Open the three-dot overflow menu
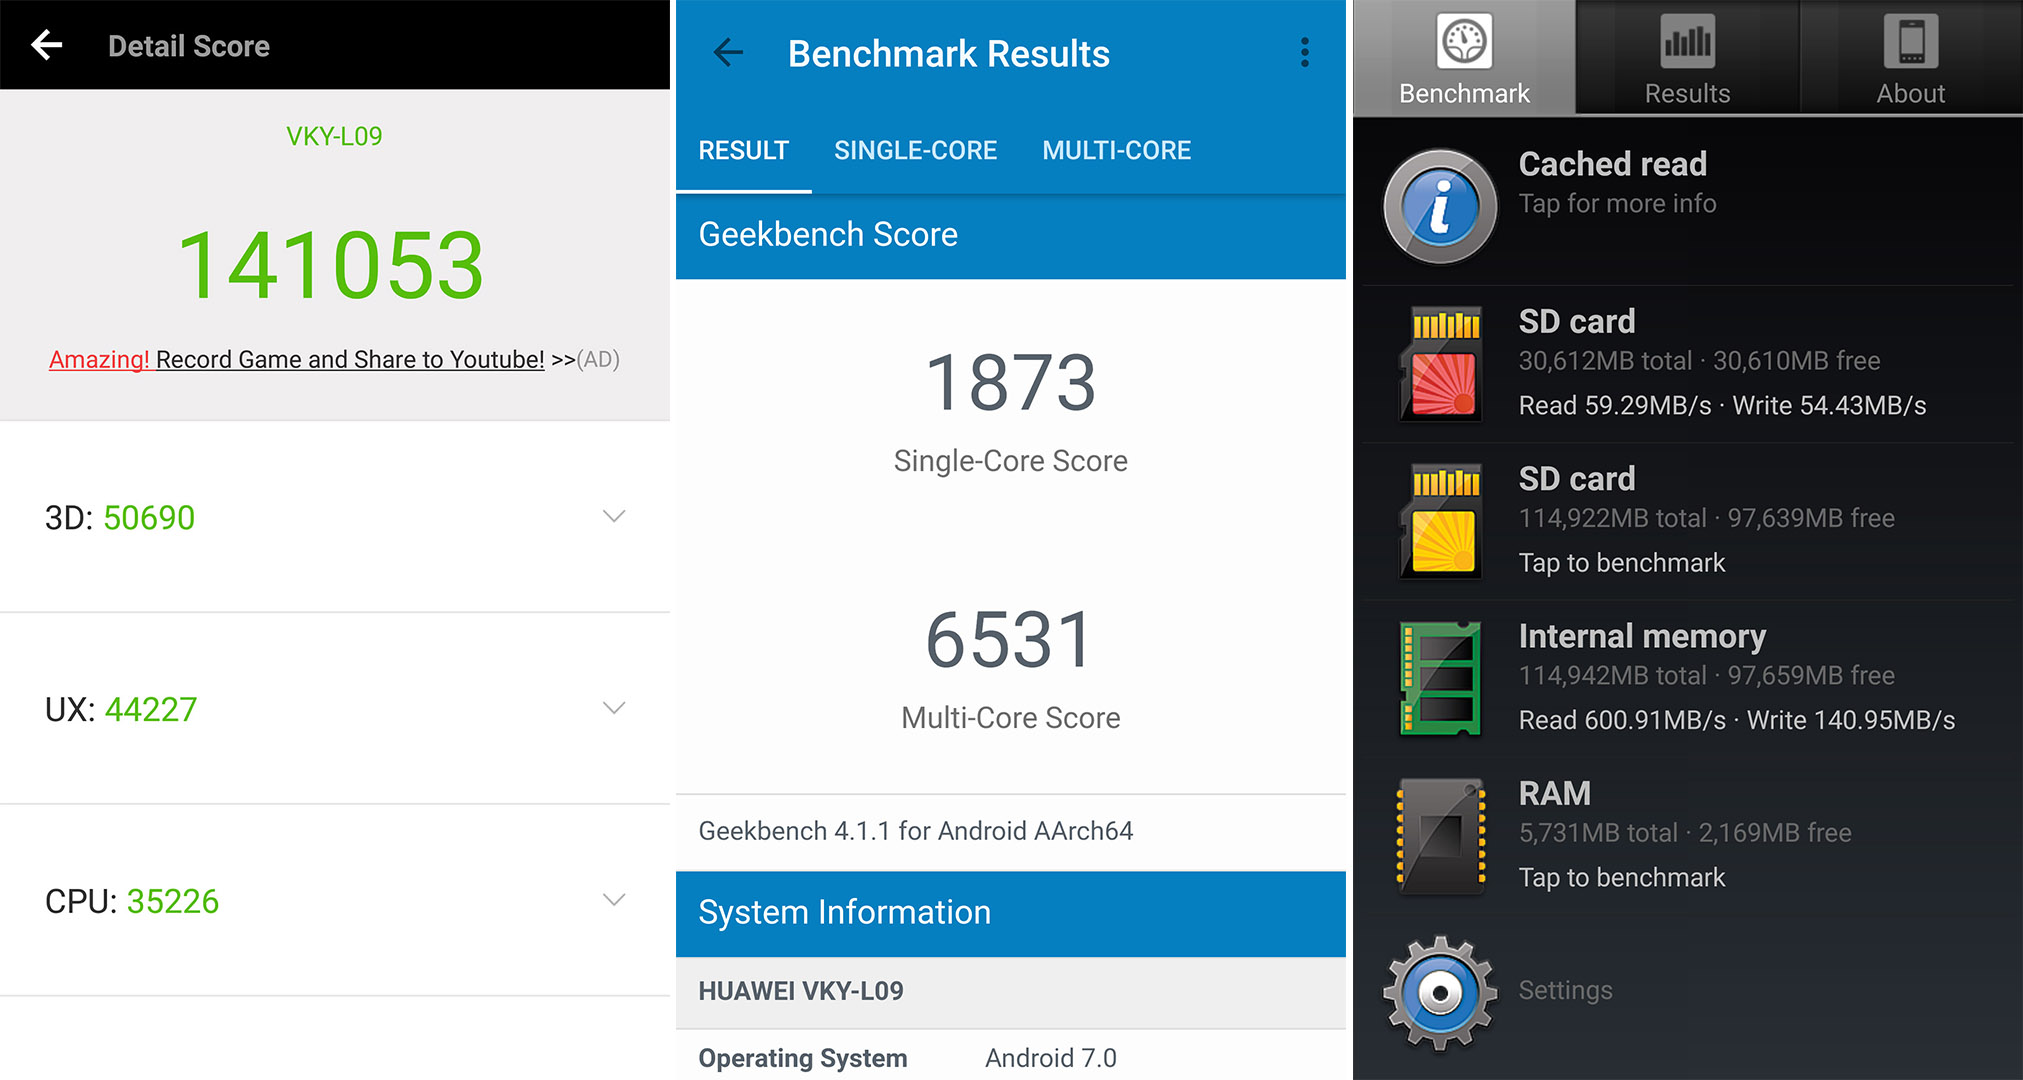 click(1304, 53)
